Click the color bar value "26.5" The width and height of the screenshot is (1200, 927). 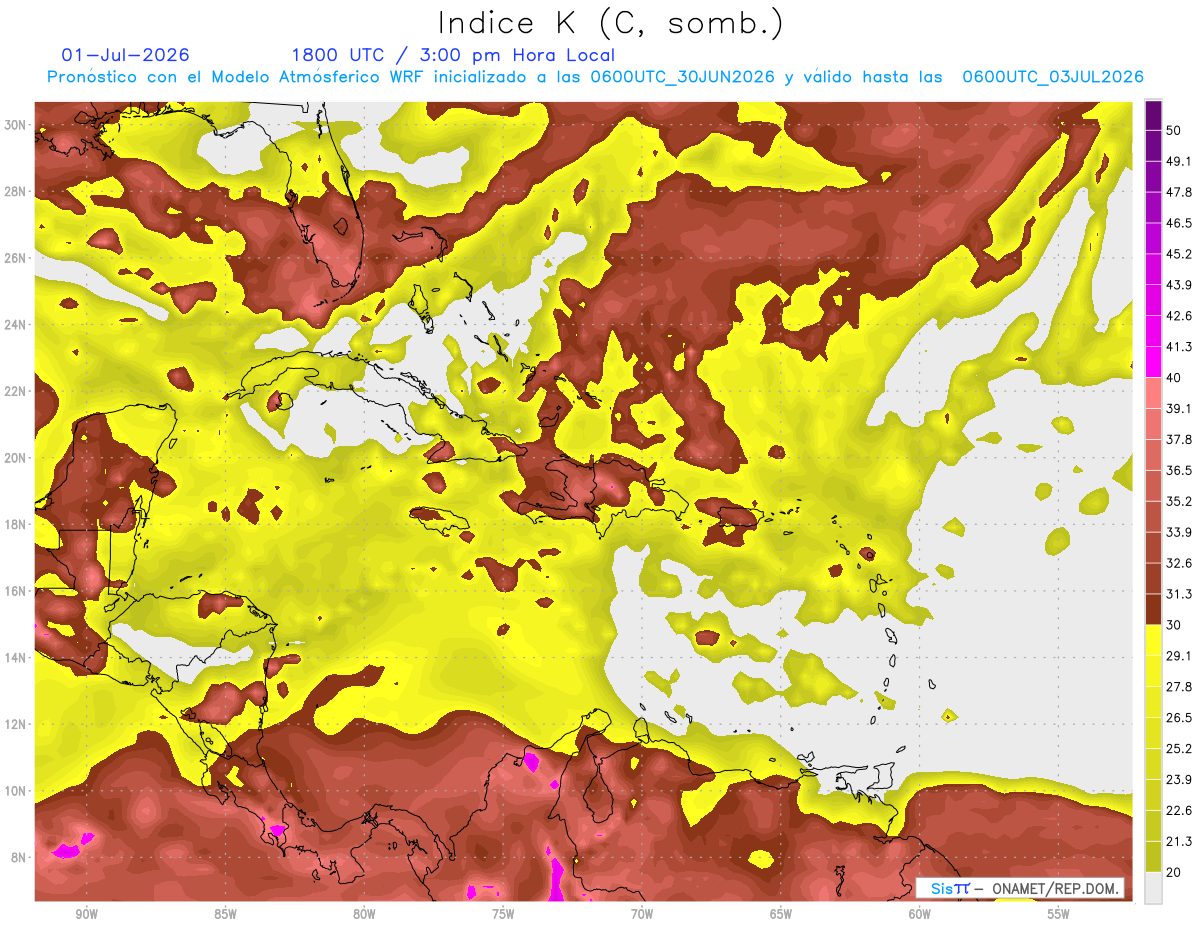pos(1180,719)
